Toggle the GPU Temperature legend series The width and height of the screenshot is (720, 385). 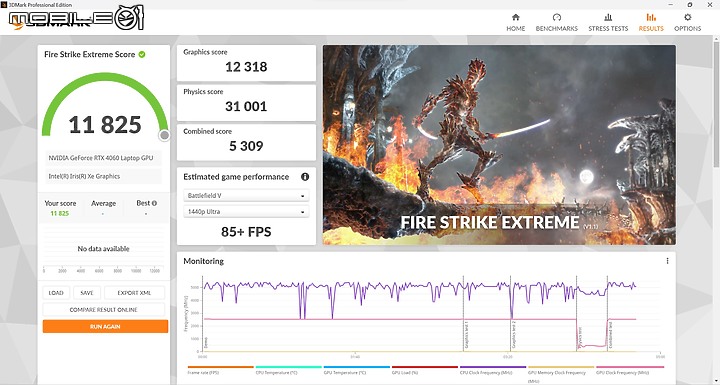356,370
